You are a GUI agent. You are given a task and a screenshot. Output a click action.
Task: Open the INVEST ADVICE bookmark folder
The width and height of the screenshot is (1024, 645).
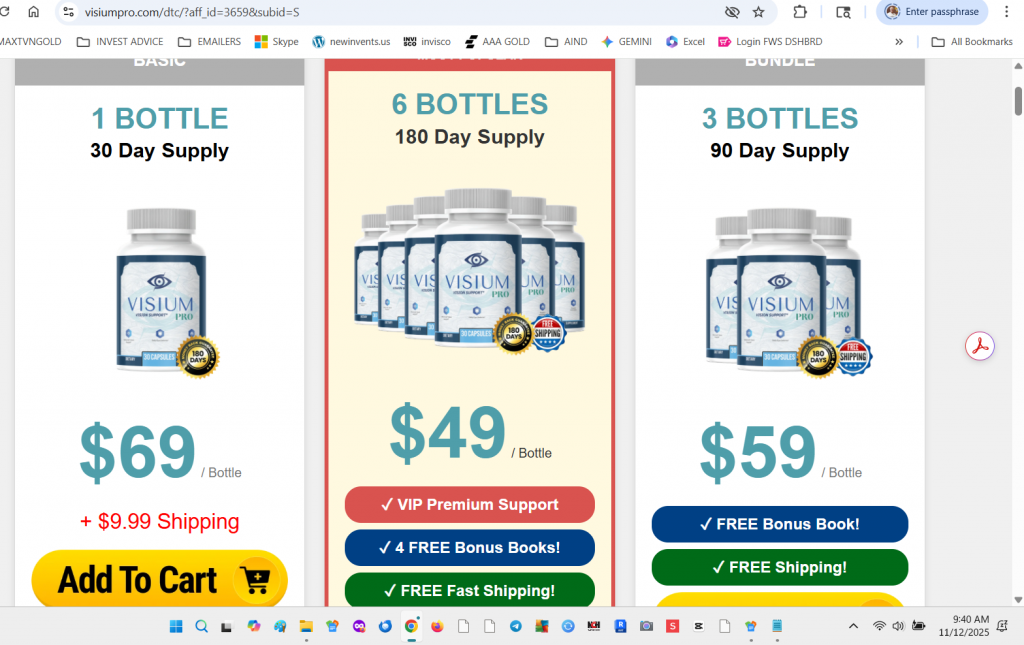pyautogui.click(x=120, y=42)
